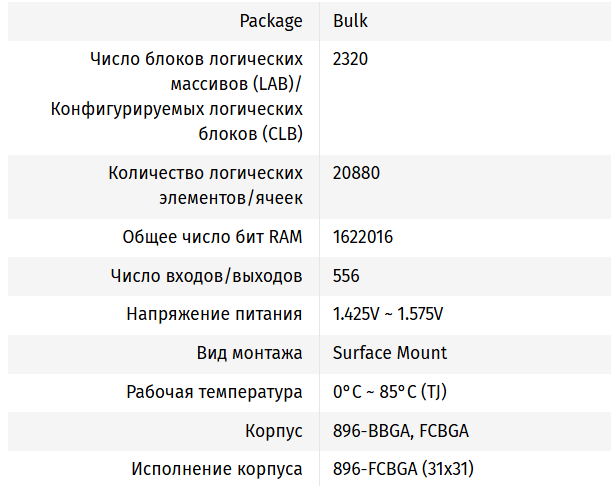Click the "Корпус" row label
Viewport: 611px width, 486px height.
point(273,431)
